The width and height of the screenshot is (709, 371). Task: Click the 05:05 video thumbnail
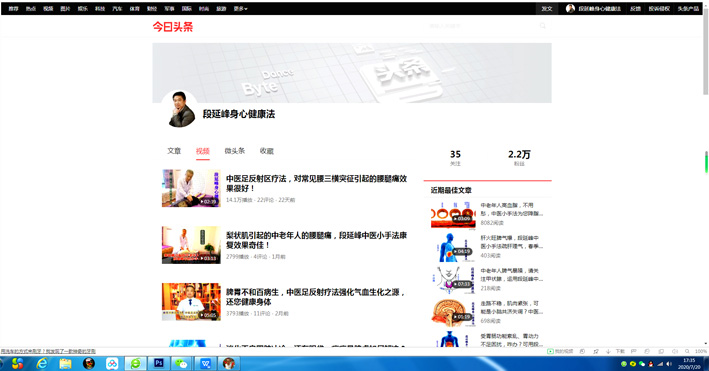pyautogui.click(x=191, y=302)
